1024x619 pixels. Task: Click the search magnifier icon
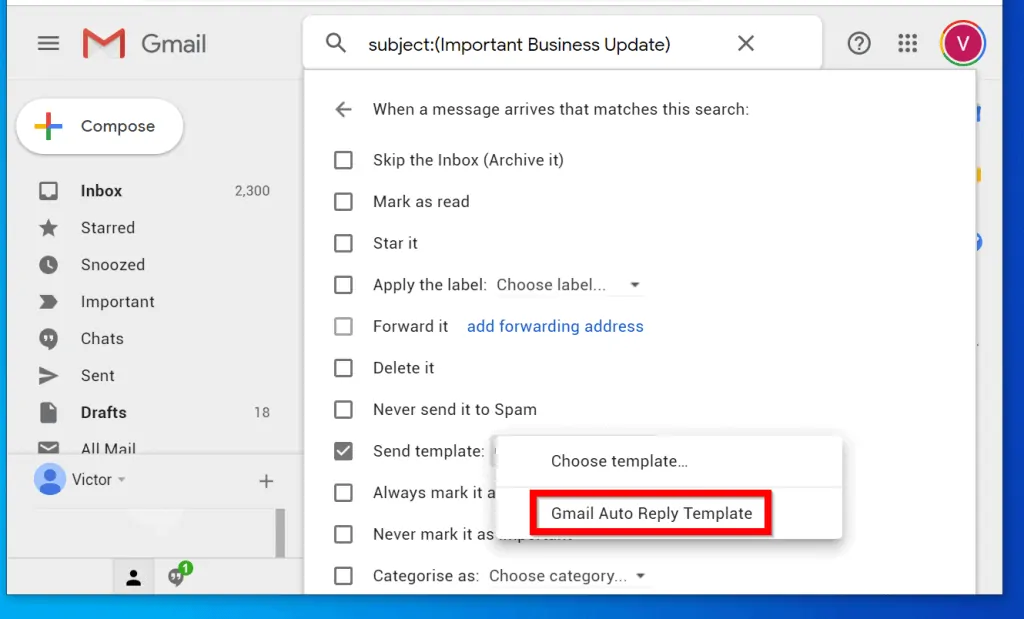click(336, 43)
